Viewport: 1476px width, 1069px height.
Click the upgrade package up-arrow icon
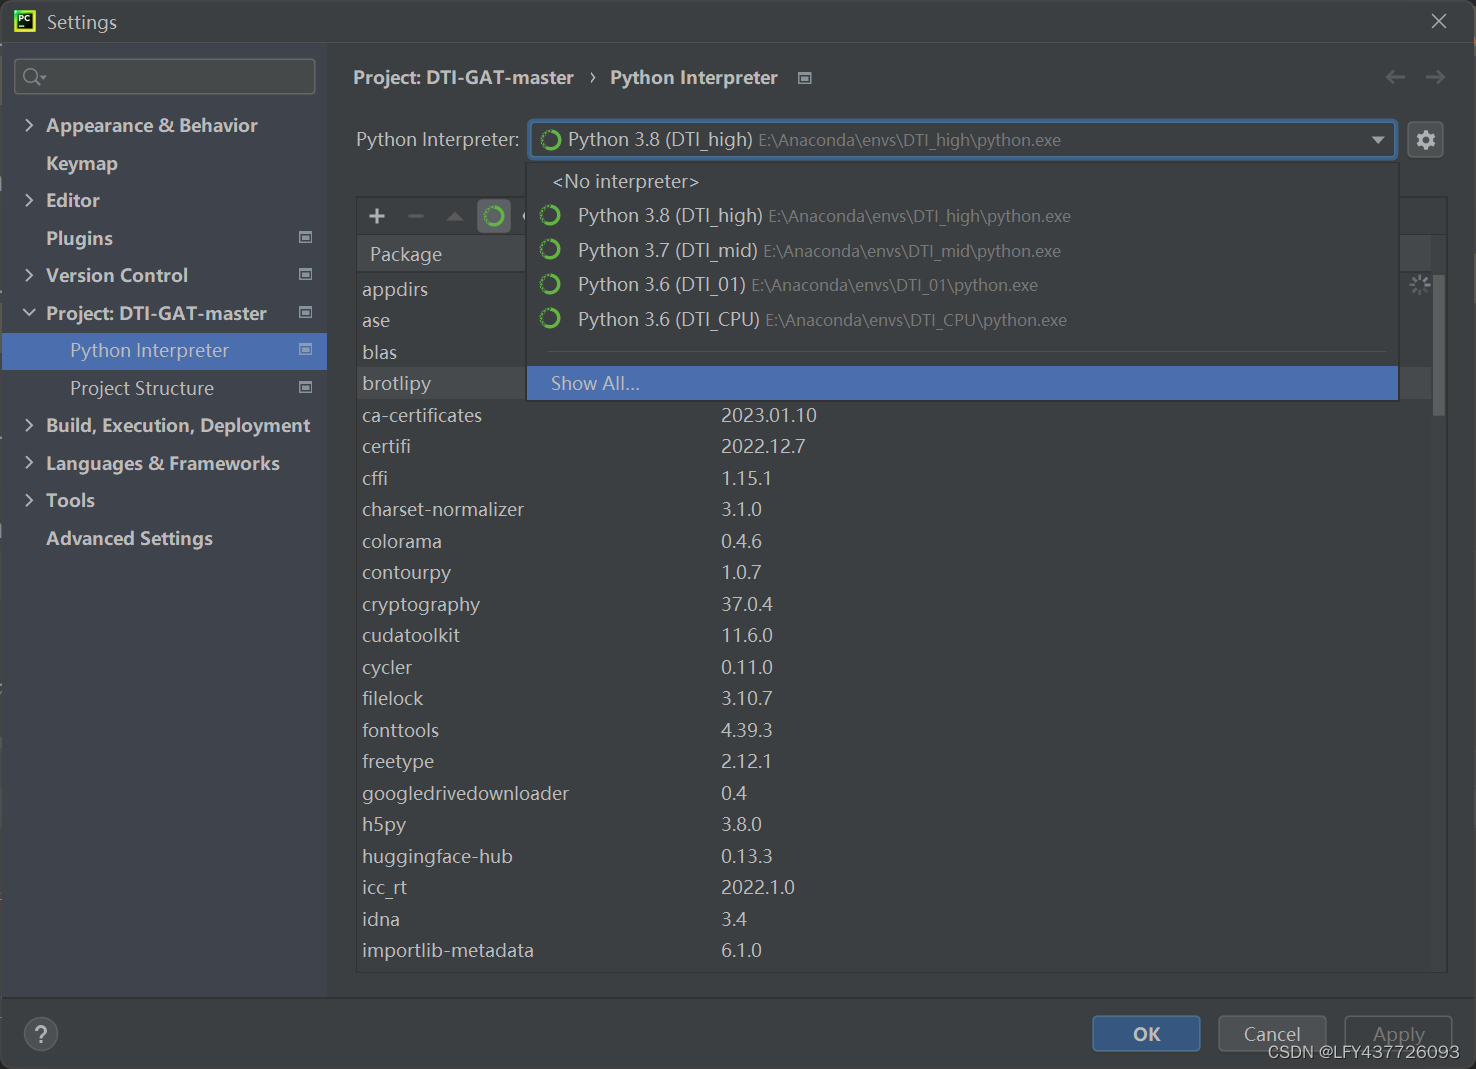coord(455,216)
